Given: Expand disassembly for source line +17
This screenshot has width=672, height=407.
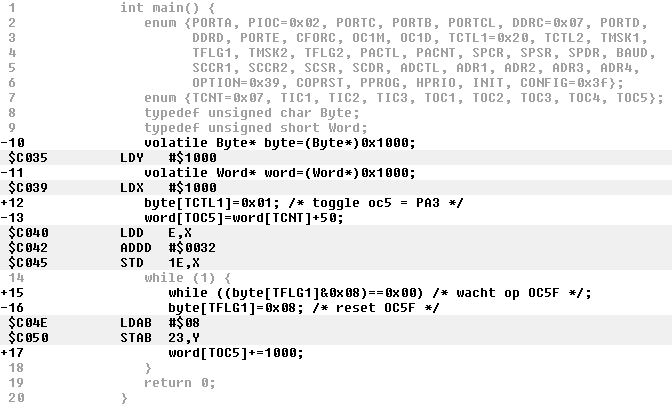Looking at the screenshot, I should pyautogui.click(x=17, y=352).
